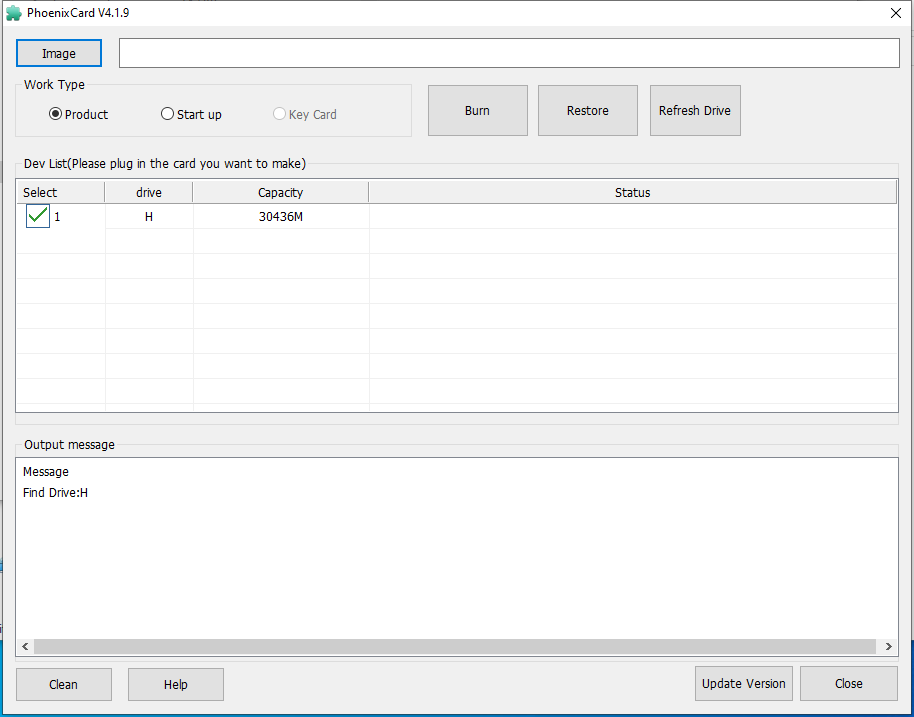Close the PhoenixCard window via X
The image size is (914, 717).
pos(896,13)
